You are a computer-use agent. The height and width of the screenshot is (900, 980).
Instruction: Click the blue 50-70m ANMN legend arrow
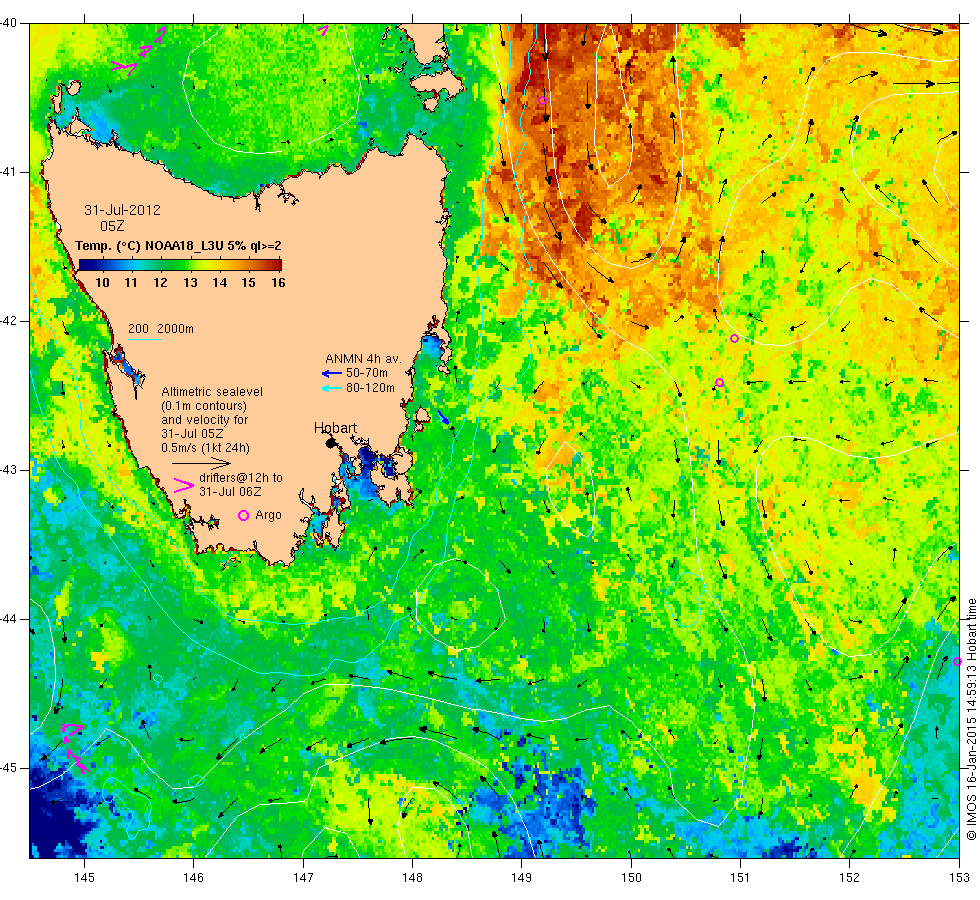tap(331, 374)
